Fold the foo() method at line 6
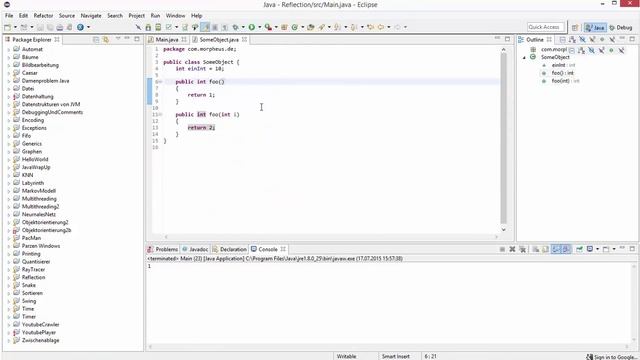The width and height of the screenshot is (640, 360). tap(160, 82)
